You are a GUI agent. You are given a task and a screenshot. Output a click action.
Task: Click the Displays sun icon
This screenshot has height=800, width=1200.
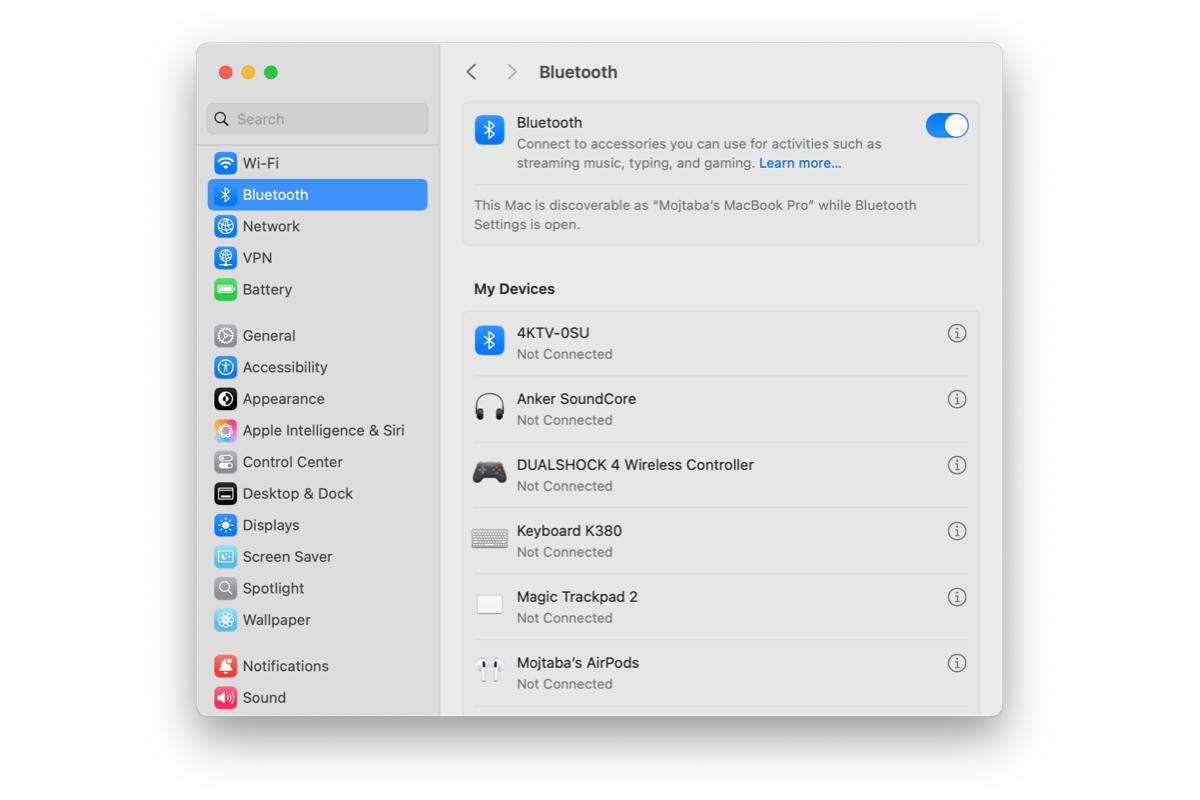(x=226, y=525)
